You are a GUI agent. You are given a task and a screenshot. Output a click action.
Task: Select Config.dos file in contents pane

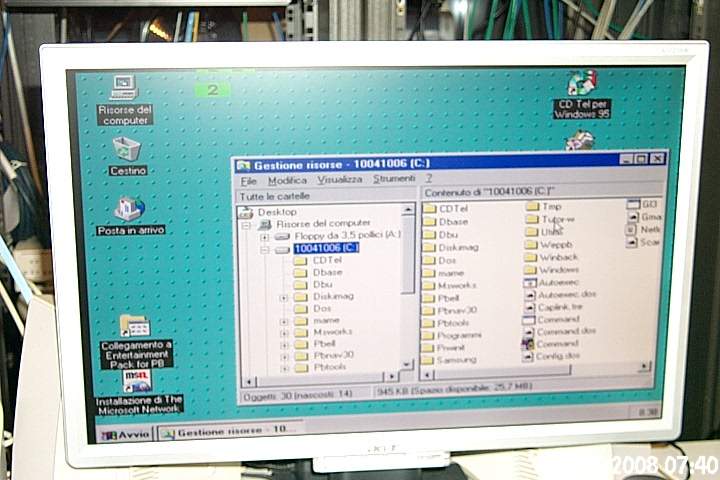point(551,356)
